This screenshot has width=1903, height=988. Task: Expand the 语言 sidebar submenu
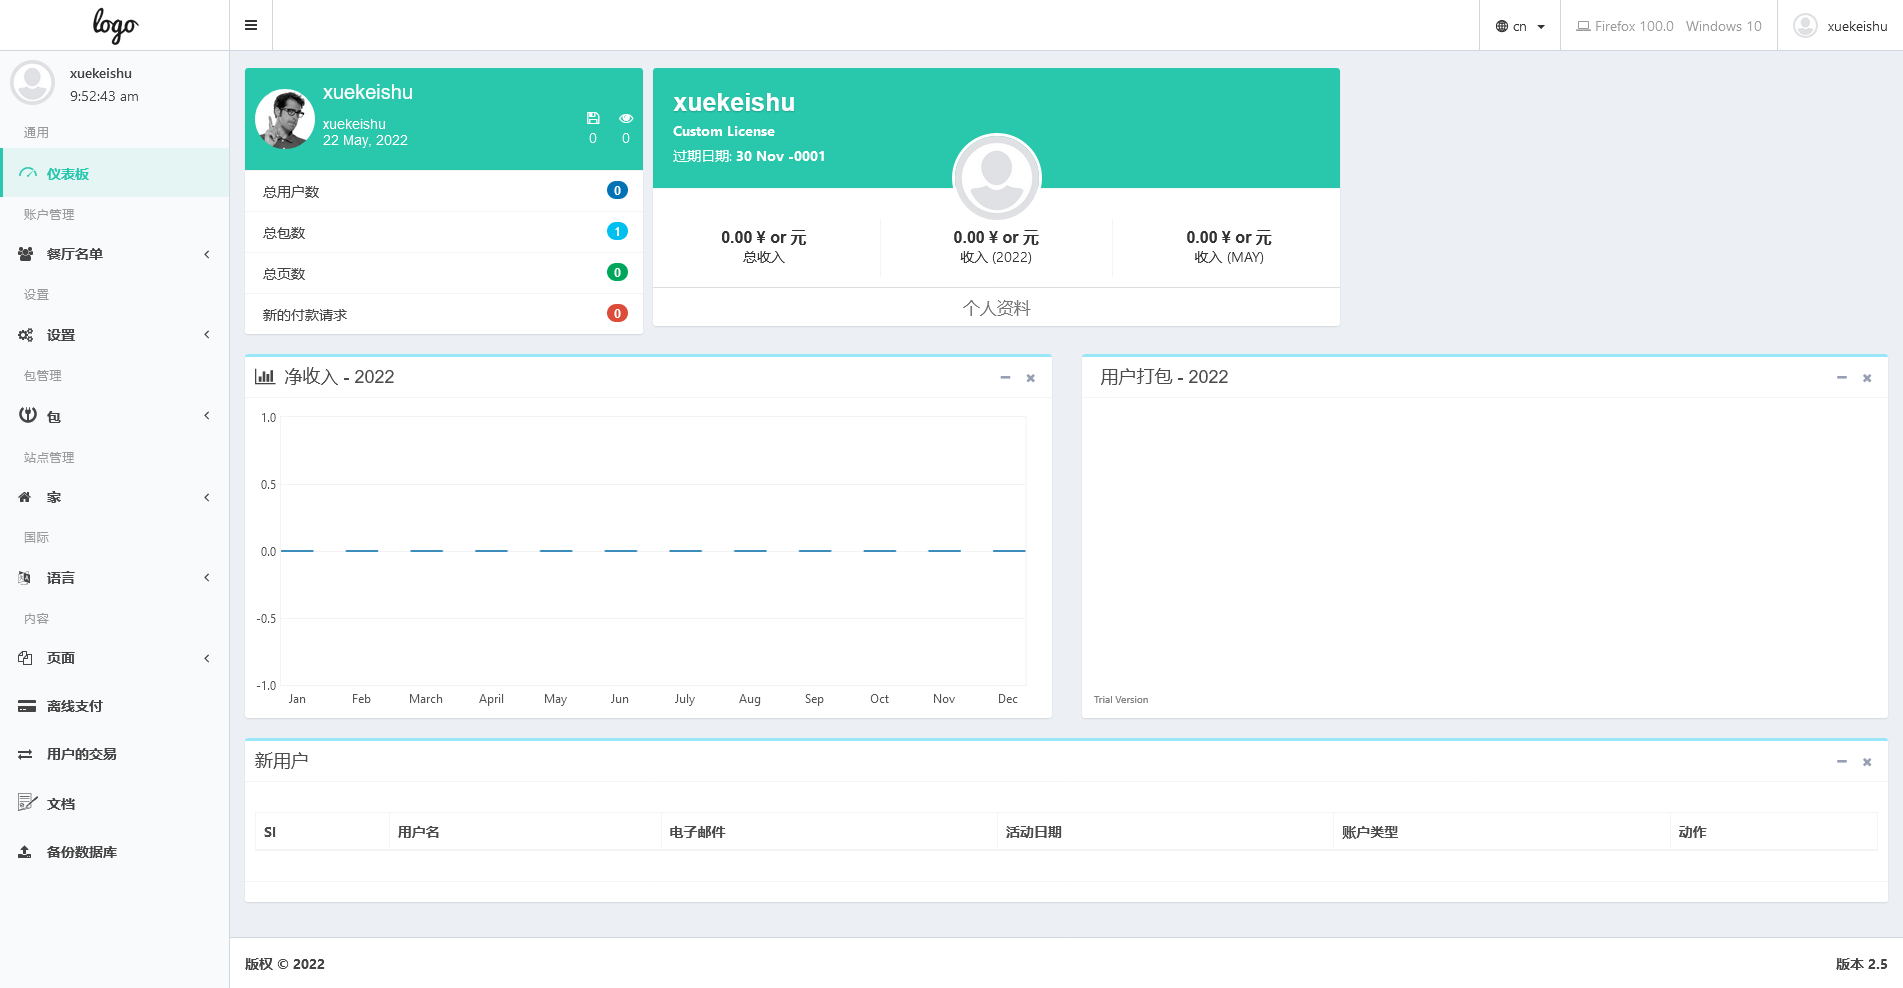point(114,578)
